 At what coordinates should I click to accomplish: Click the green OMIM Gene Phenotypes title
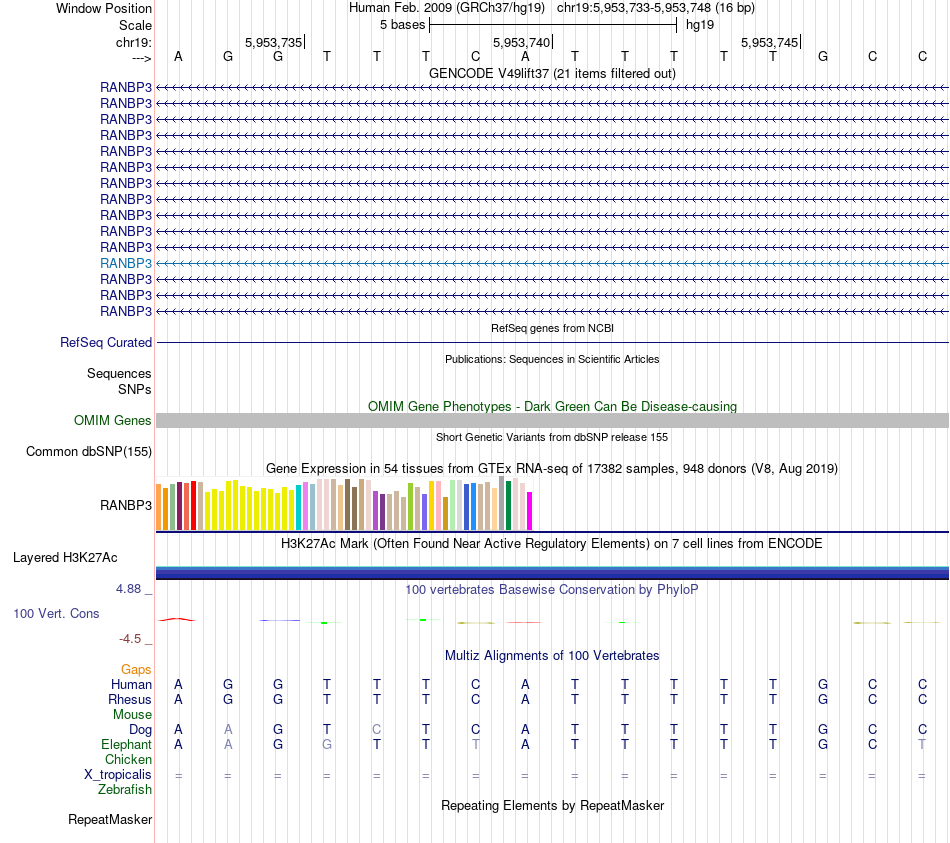point(552,406)
